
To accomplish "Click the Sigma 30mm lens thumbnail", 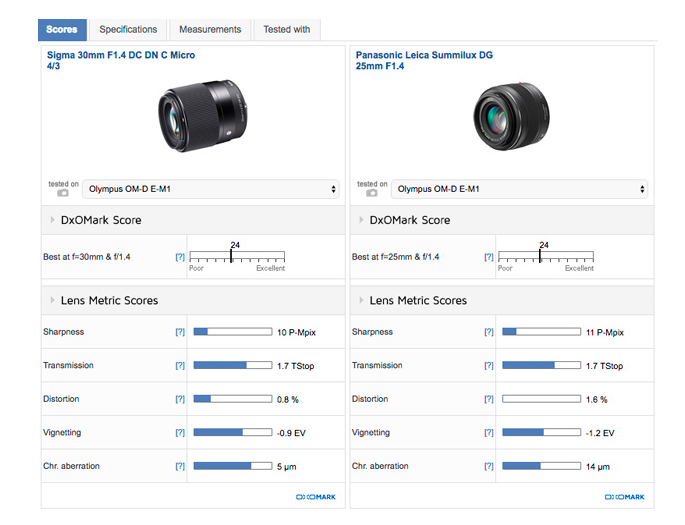I will [202, 116].
